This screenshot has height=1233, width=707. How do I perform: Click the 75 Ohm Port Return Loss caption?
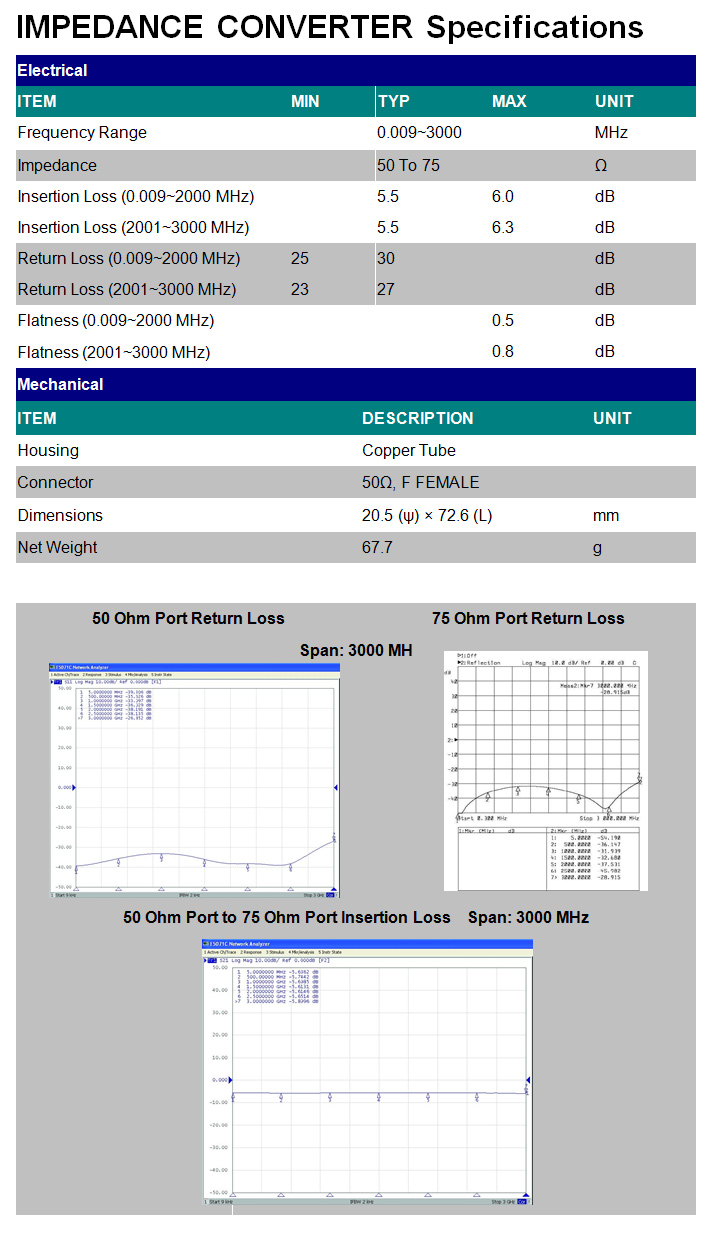point(528,618)
